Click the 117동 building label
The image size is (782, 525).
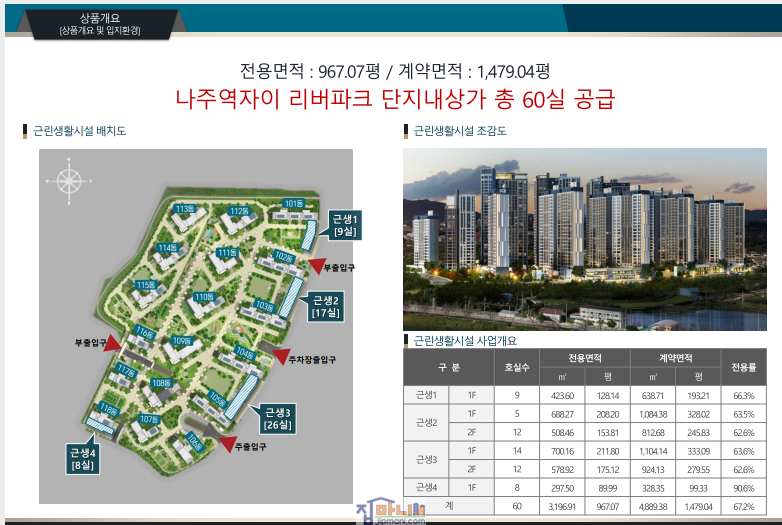coord(126,371)
